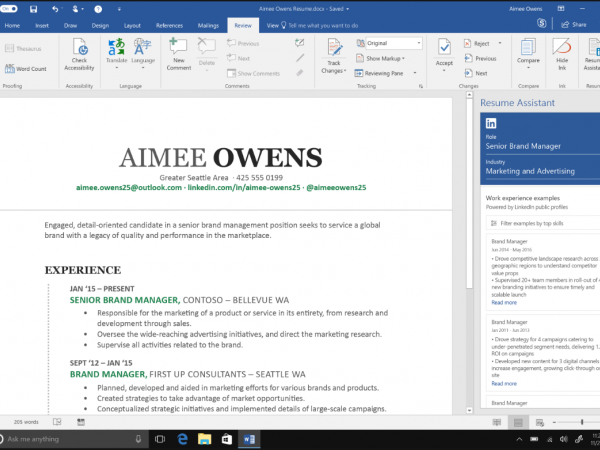Switch to the Insert tab
600x450 pixels.
42,26
